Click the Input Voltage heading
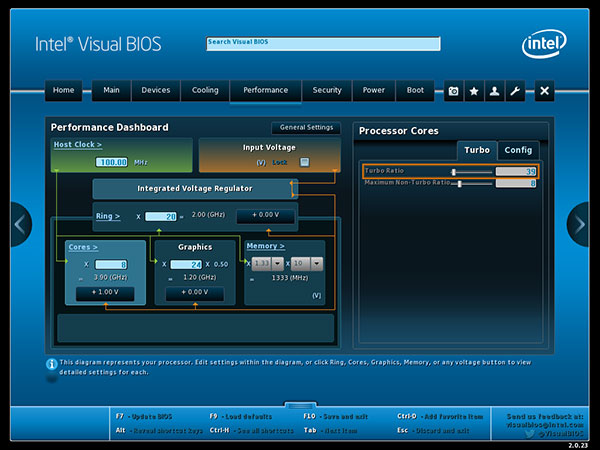Image resolution: width=600 pixels, height=450 pixels. [x=269, y=147]
